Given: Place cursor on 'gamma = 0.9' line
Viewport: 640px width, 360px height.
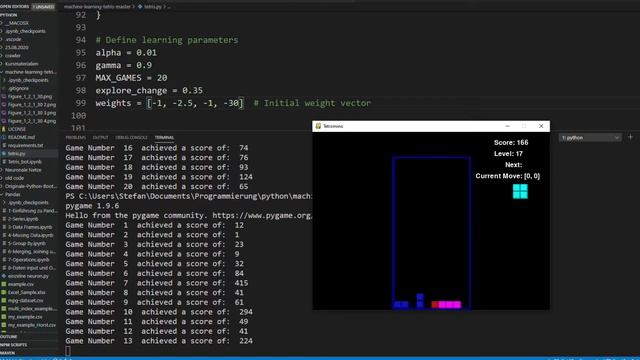Looking at the screenshot, I should (124, 65).
